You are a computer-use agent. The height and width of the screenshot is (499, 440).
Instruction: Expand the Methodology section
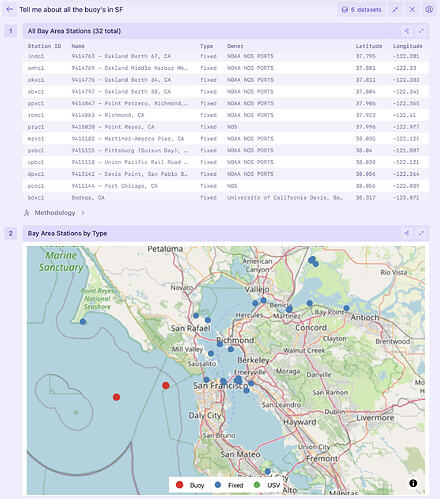click(x=54, y=213)
